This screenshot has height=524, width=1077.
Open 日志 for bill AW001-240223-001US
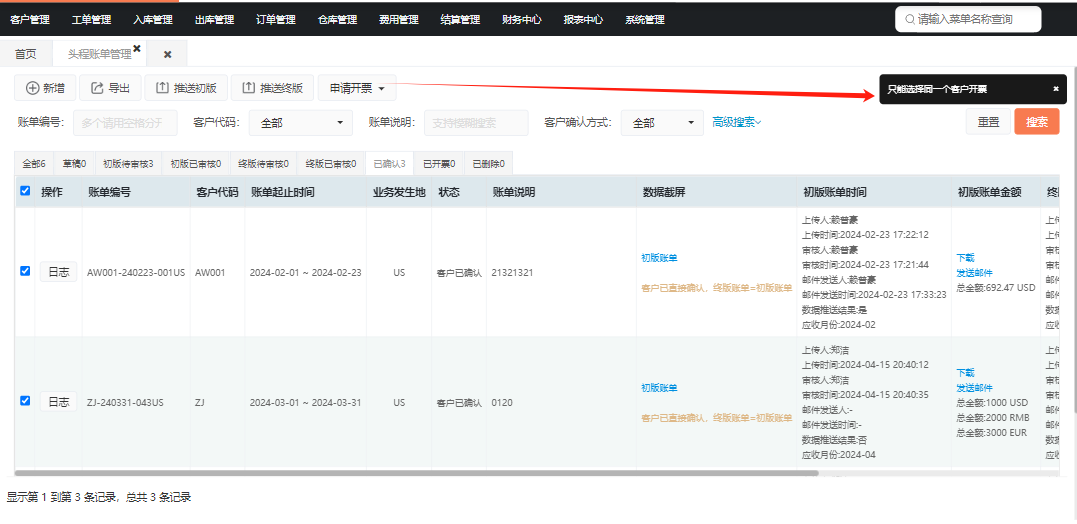(58, 273)
